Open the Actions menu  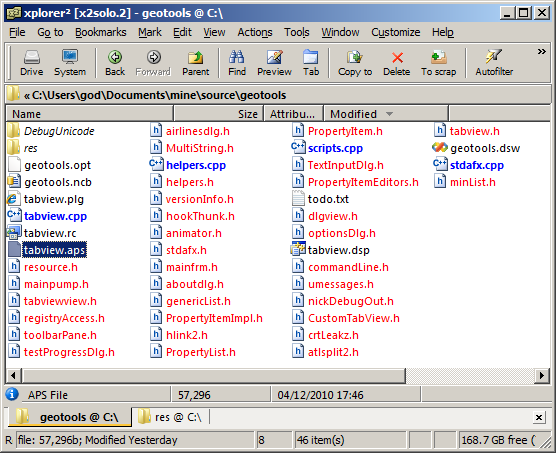point(255,32)
